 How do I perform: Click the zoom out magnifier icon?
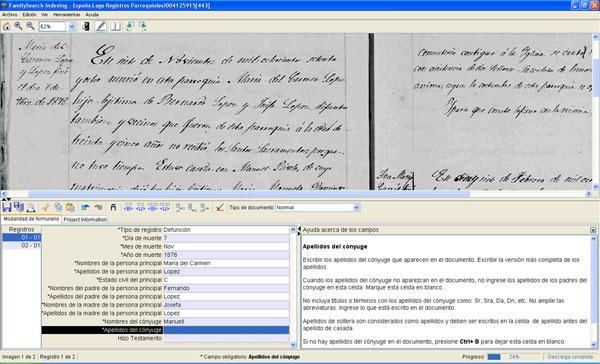30,26
